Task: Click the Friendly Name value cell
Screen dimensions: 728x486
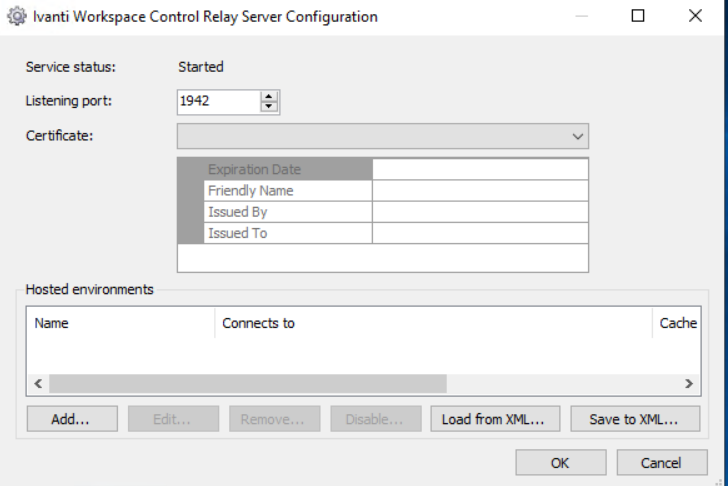Action: 480,191
